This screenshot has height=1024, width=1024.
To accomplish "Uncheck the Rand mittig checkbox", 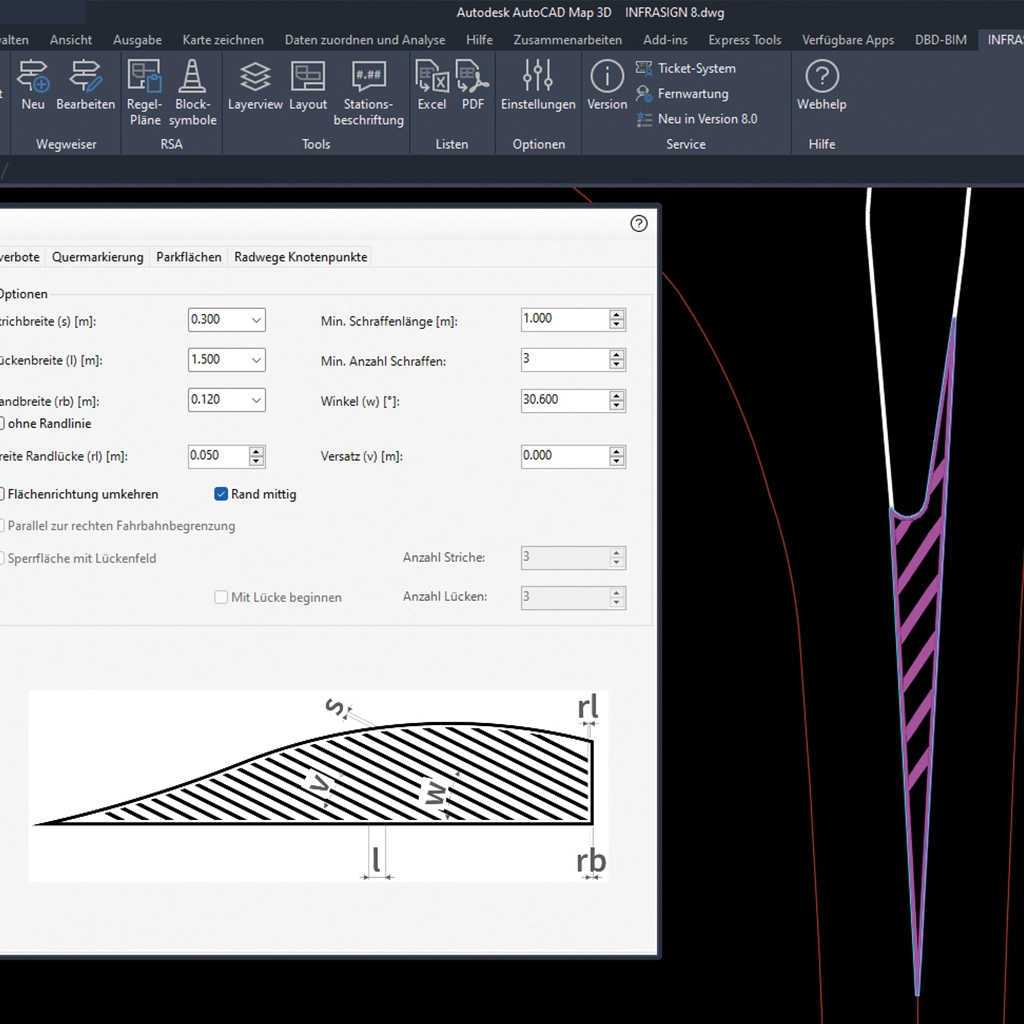I will point(222,494).
